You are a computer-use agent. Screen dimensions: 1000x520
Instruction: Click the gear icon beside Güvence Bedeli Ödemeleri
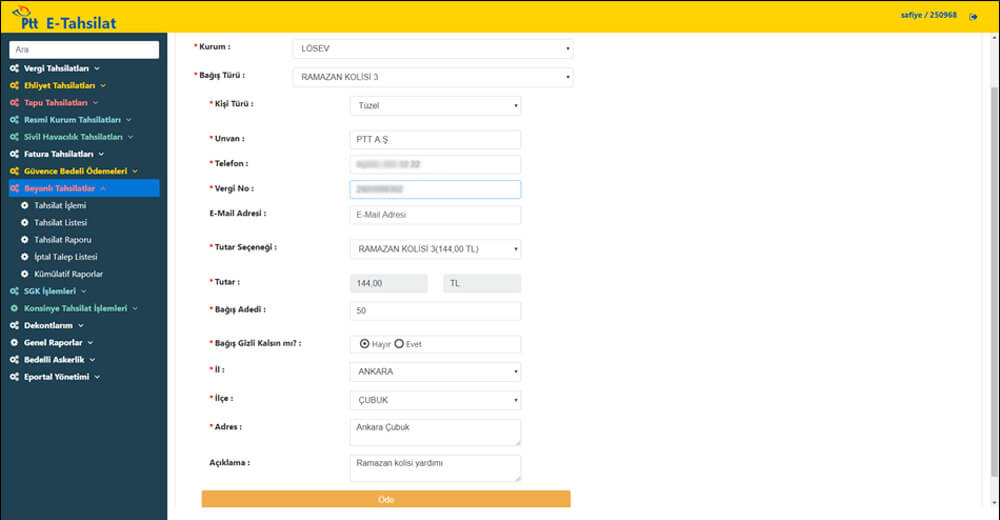[x=14, y=172]
